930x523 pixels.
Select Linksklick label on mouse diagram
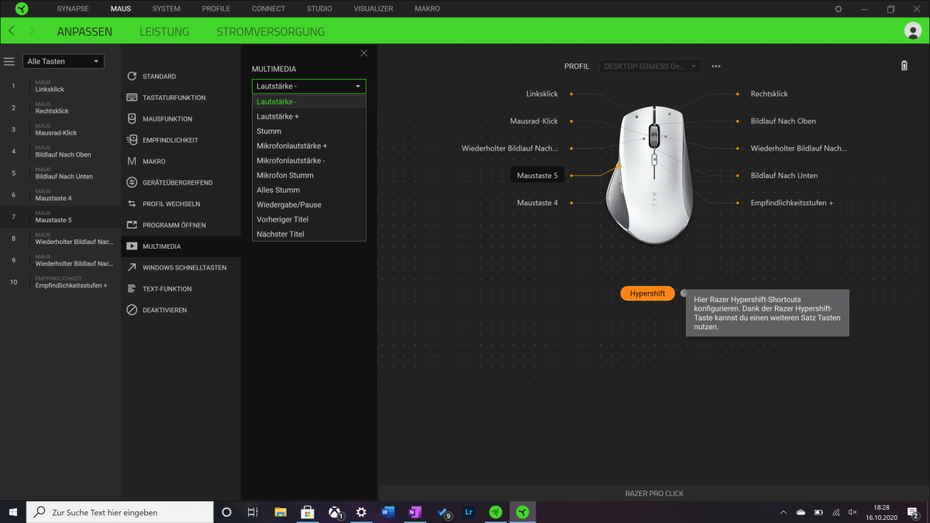click(542, 94)
